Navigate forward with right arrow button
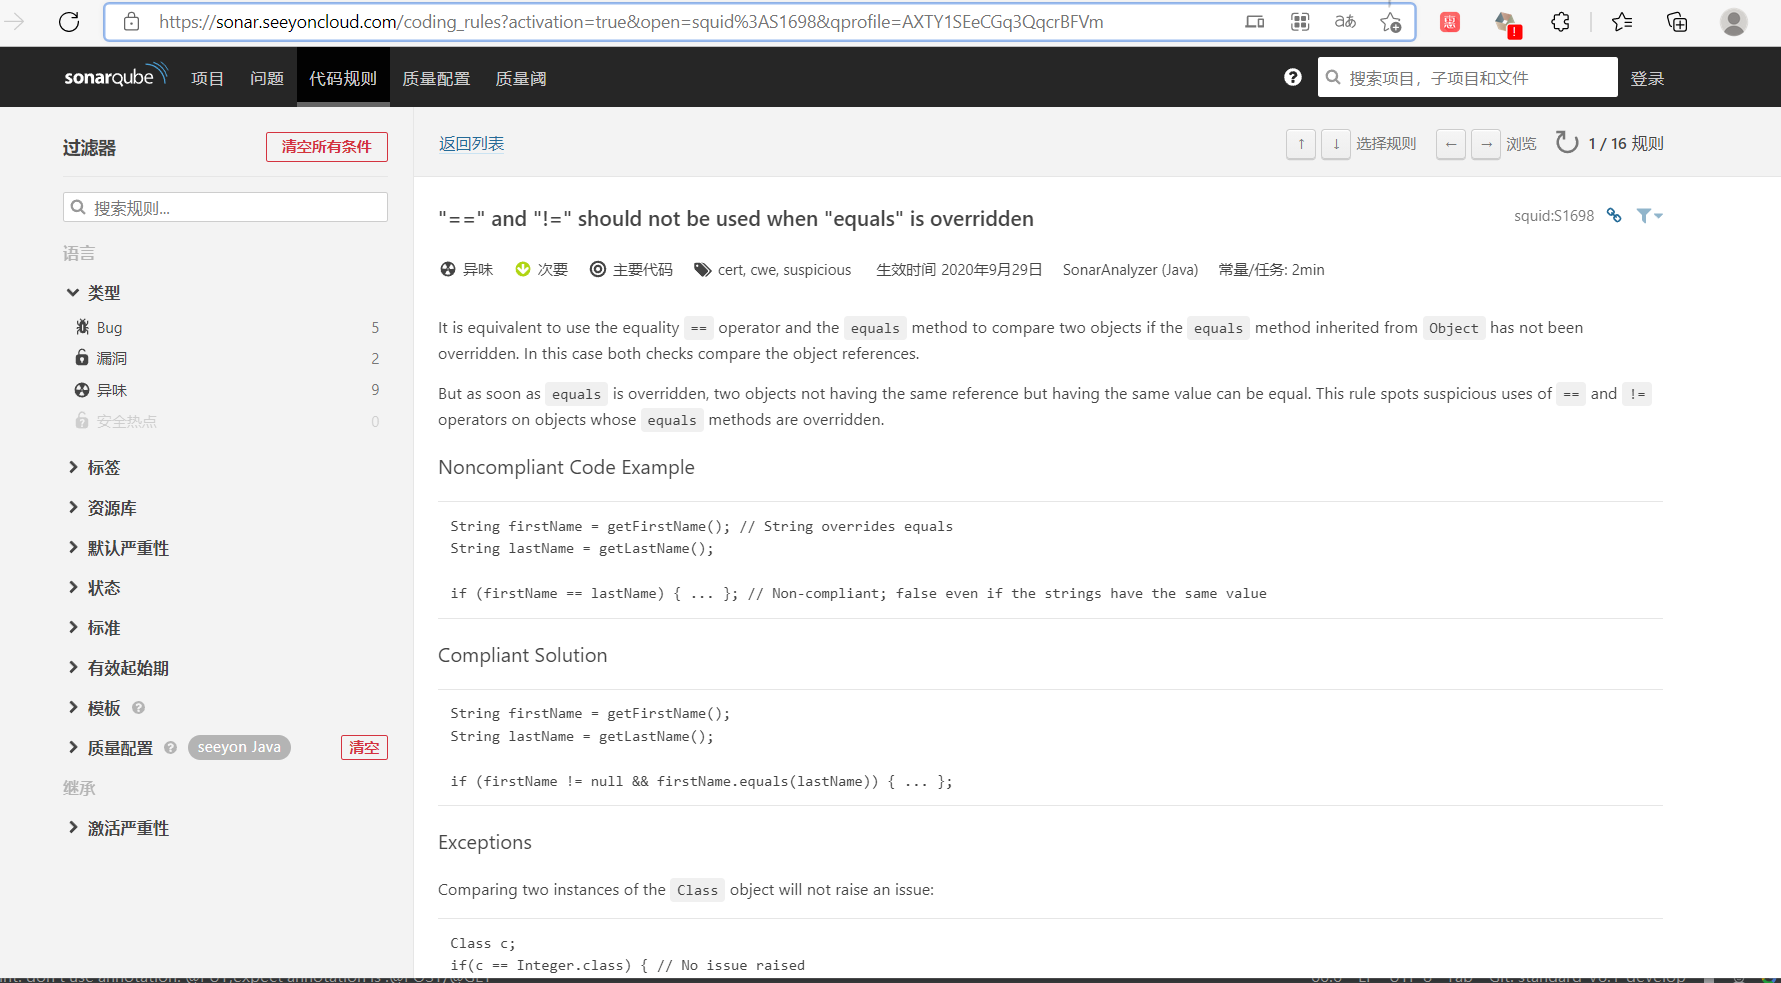 click(x=1486, y=144)
